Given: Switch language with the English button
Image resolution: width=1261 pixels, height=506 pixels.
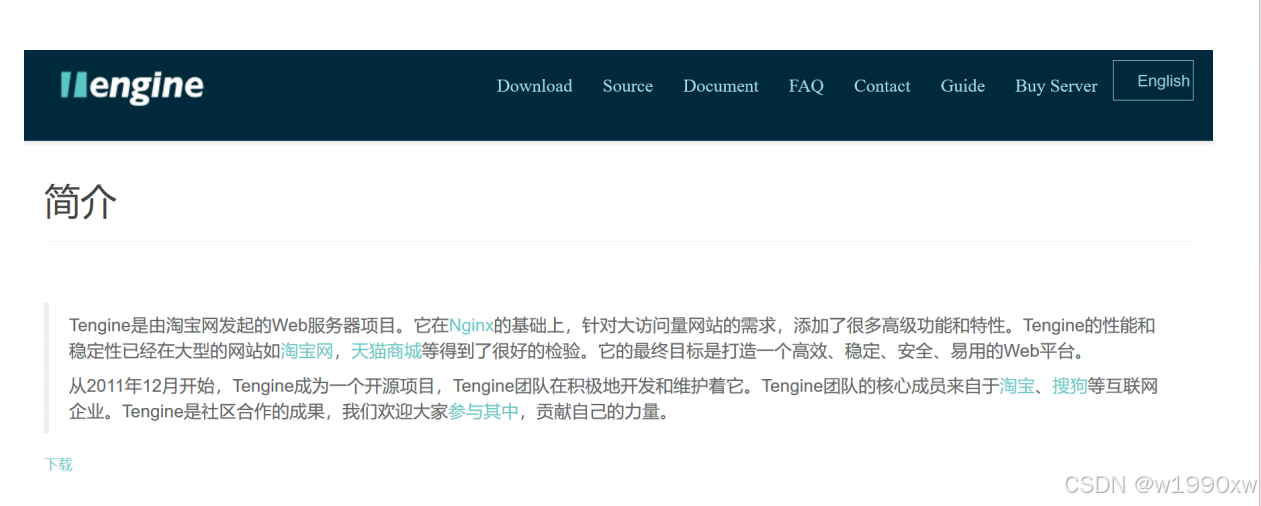Looking at the screenshot, I should pyautogui.click(x=1153, y=81).
